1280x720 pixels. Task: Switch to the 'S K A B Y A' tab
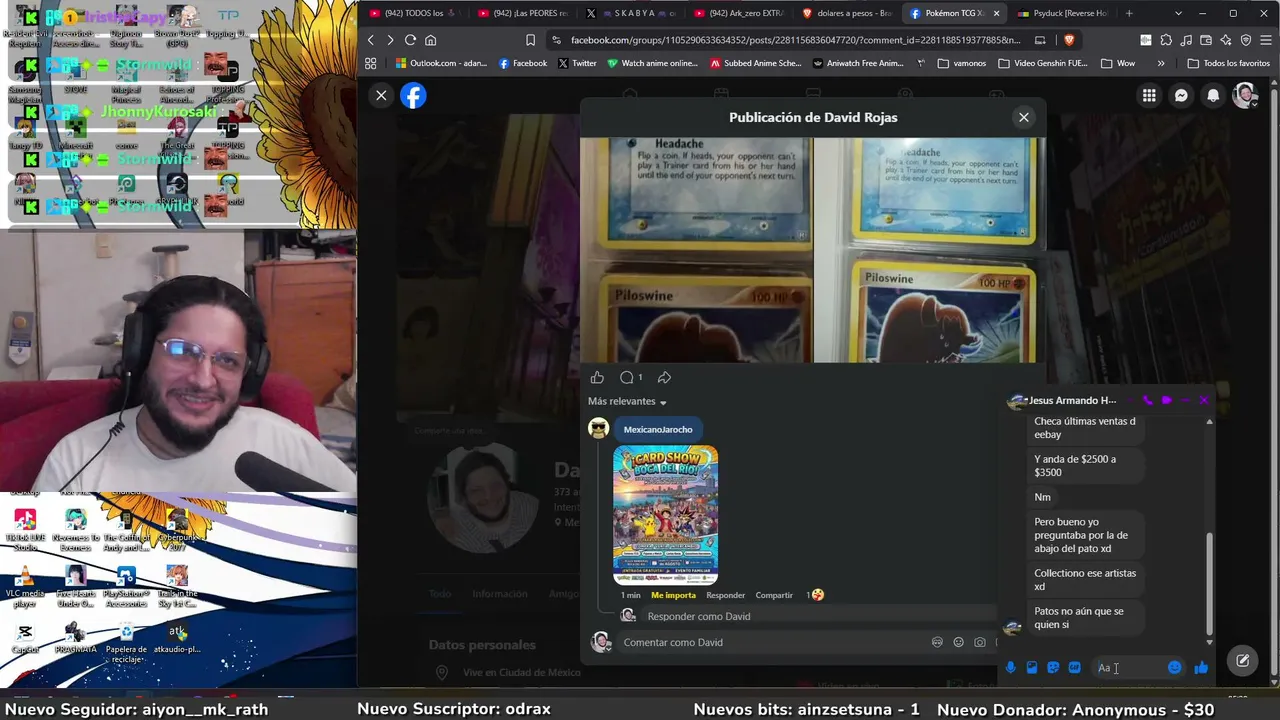(x=629, y=13)
